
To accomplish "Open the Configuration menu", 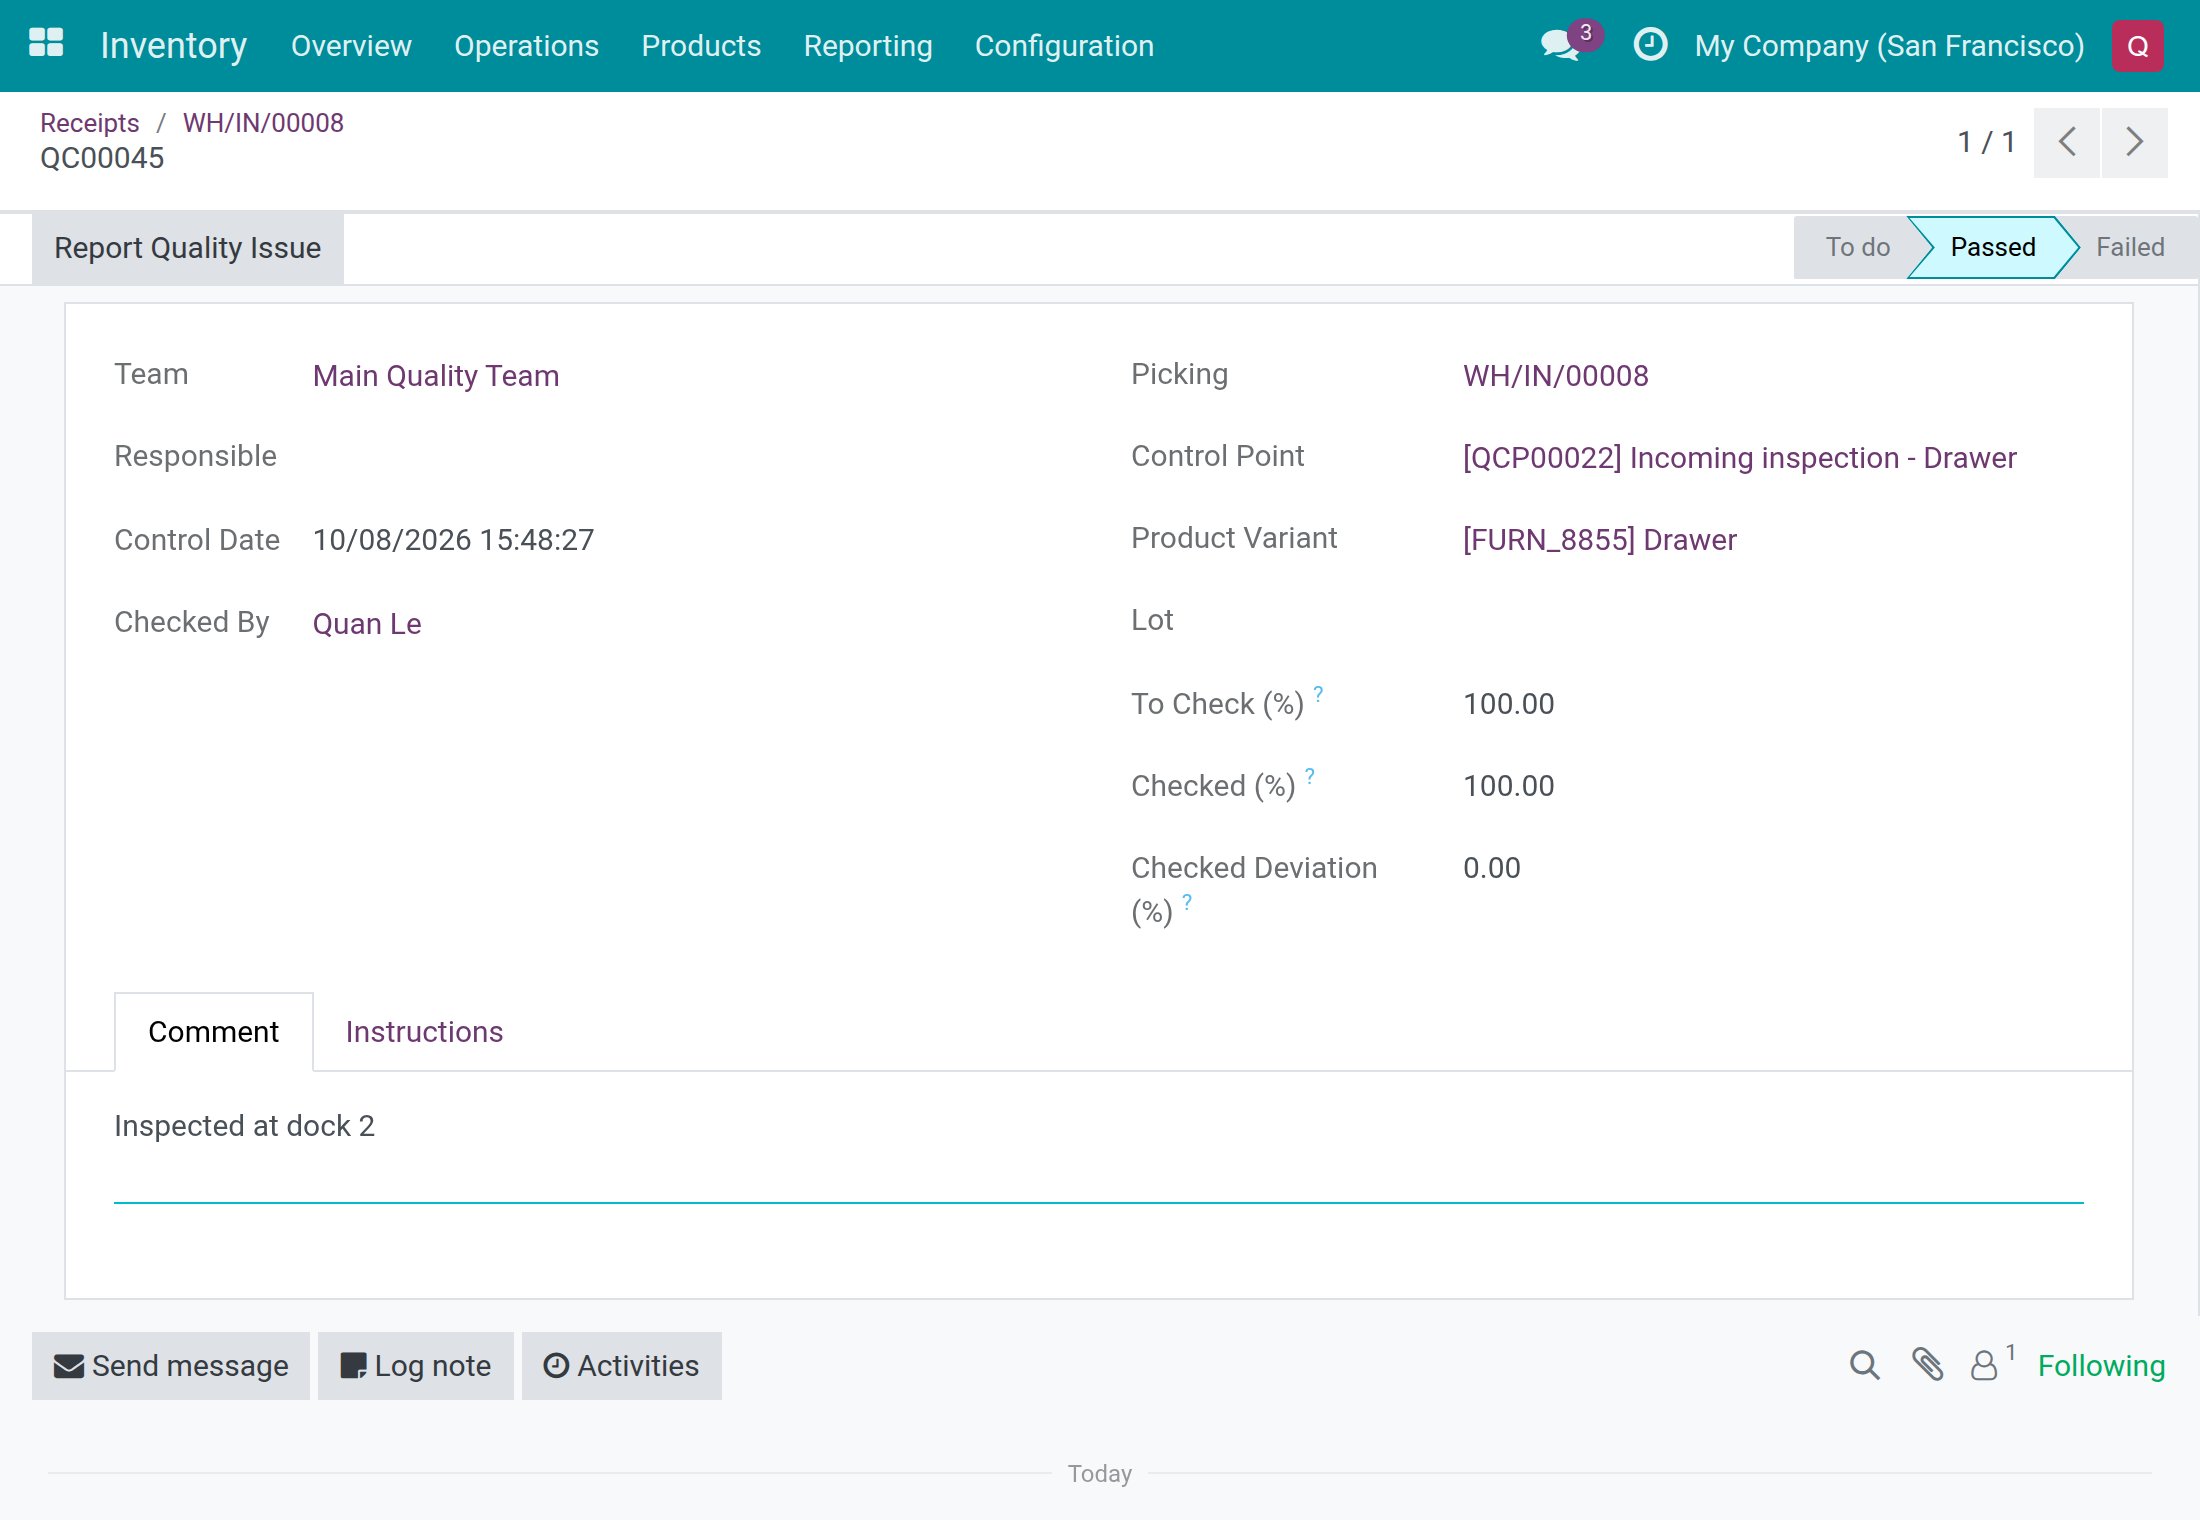I will pos(1064,46).
